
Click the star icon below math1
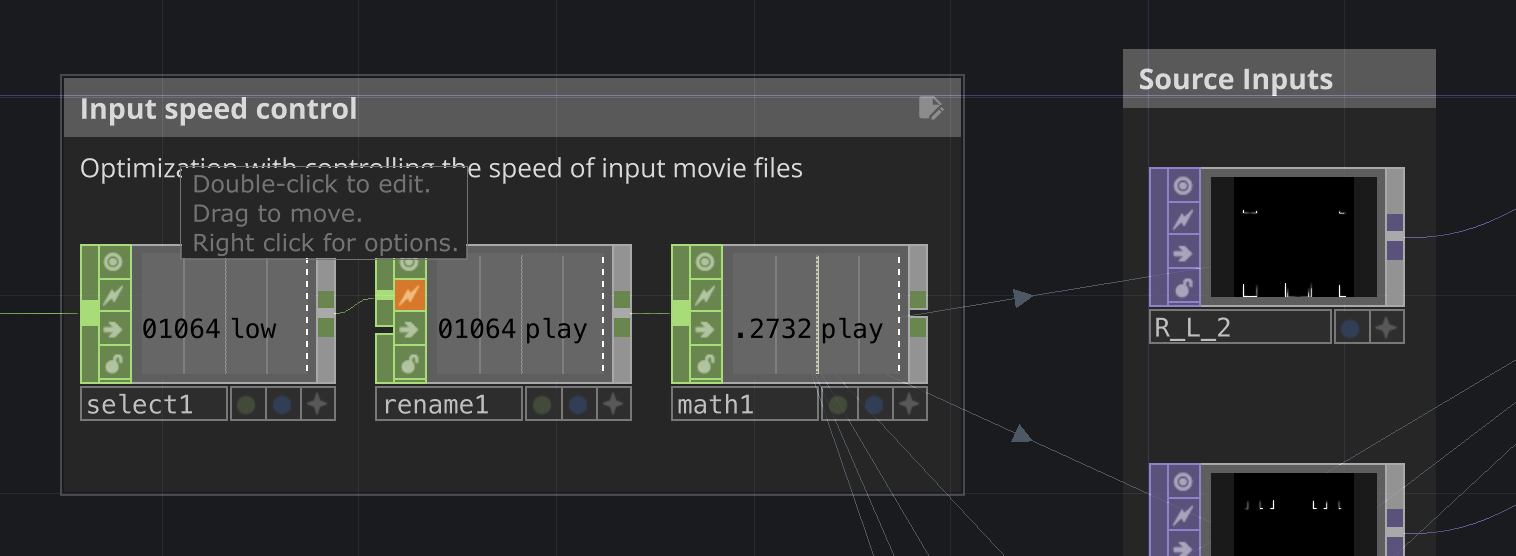coord(909,404)
